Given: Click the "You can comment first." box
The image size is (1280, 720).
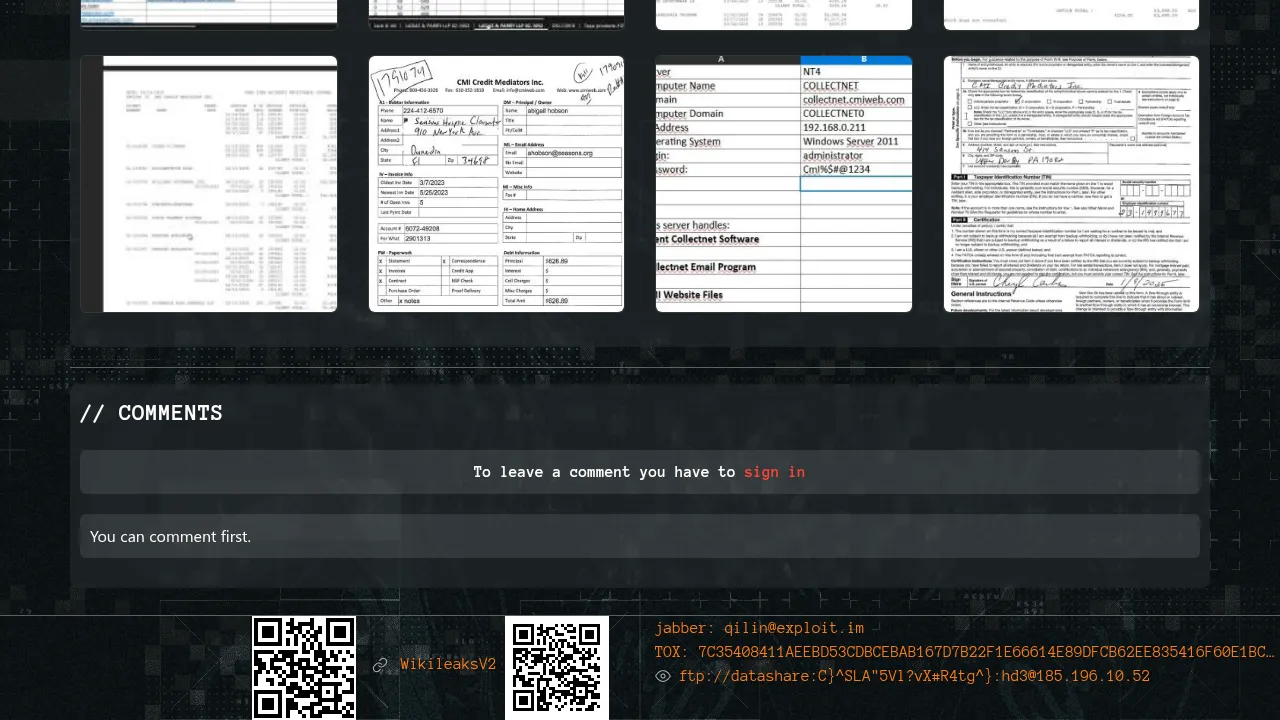Looking at the screenshot, I should 640,536.
